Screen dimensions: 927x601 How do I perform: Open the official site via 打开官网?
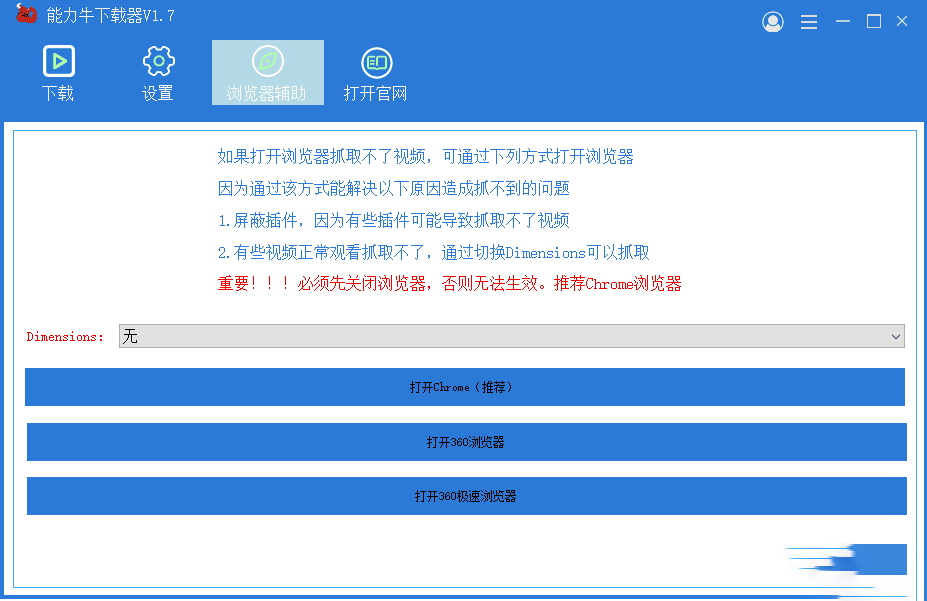coord(375,73)
